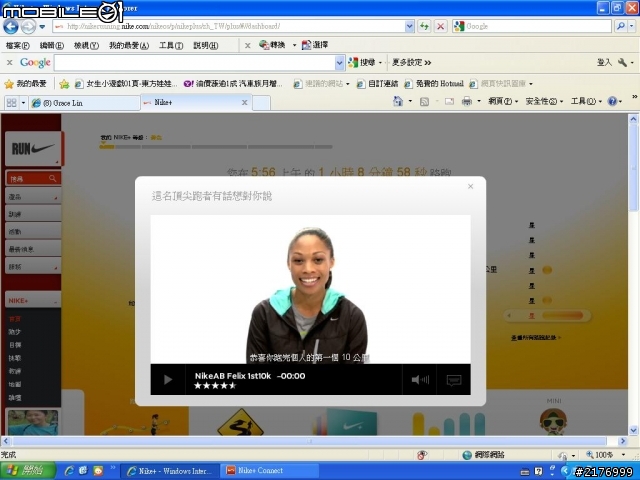
Task: Play the NikeAB Felix video
Action: (x=168, y=380)
